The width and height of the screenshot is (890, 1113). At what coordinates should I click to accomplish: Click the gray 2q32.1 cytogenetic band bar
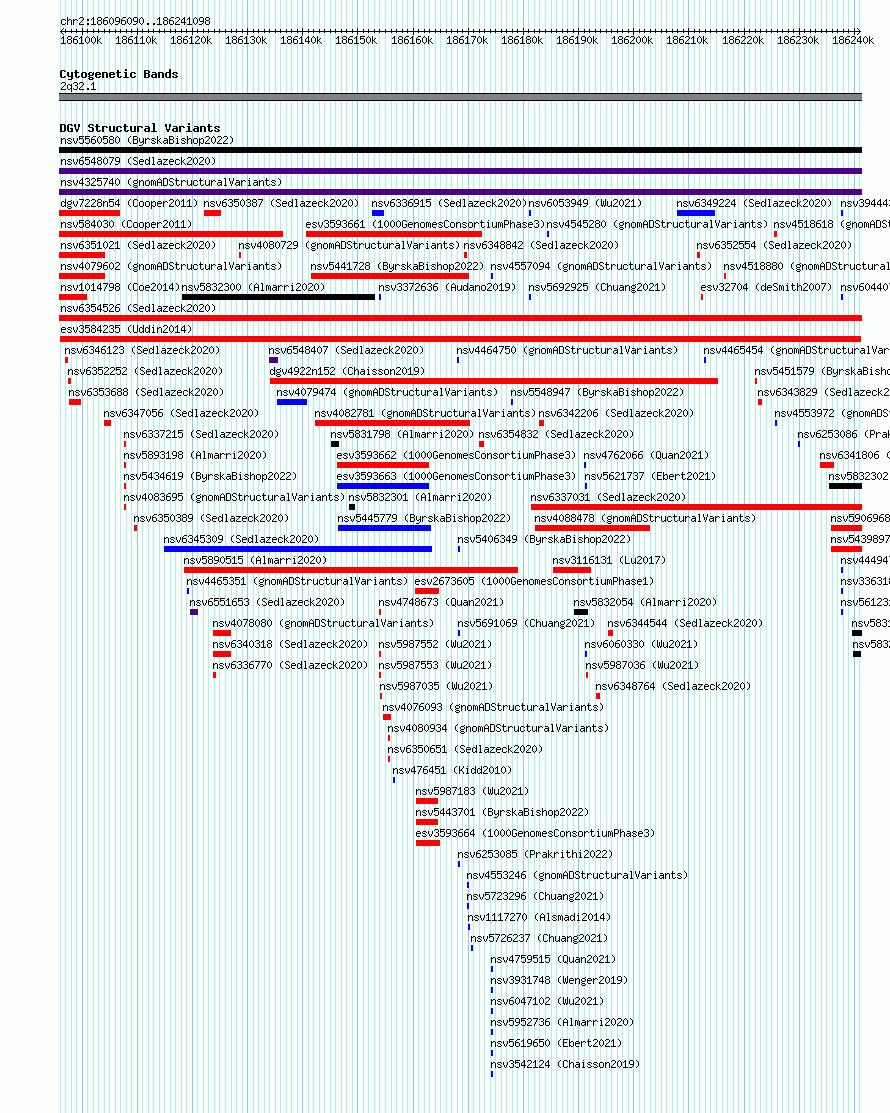[461, 97]
